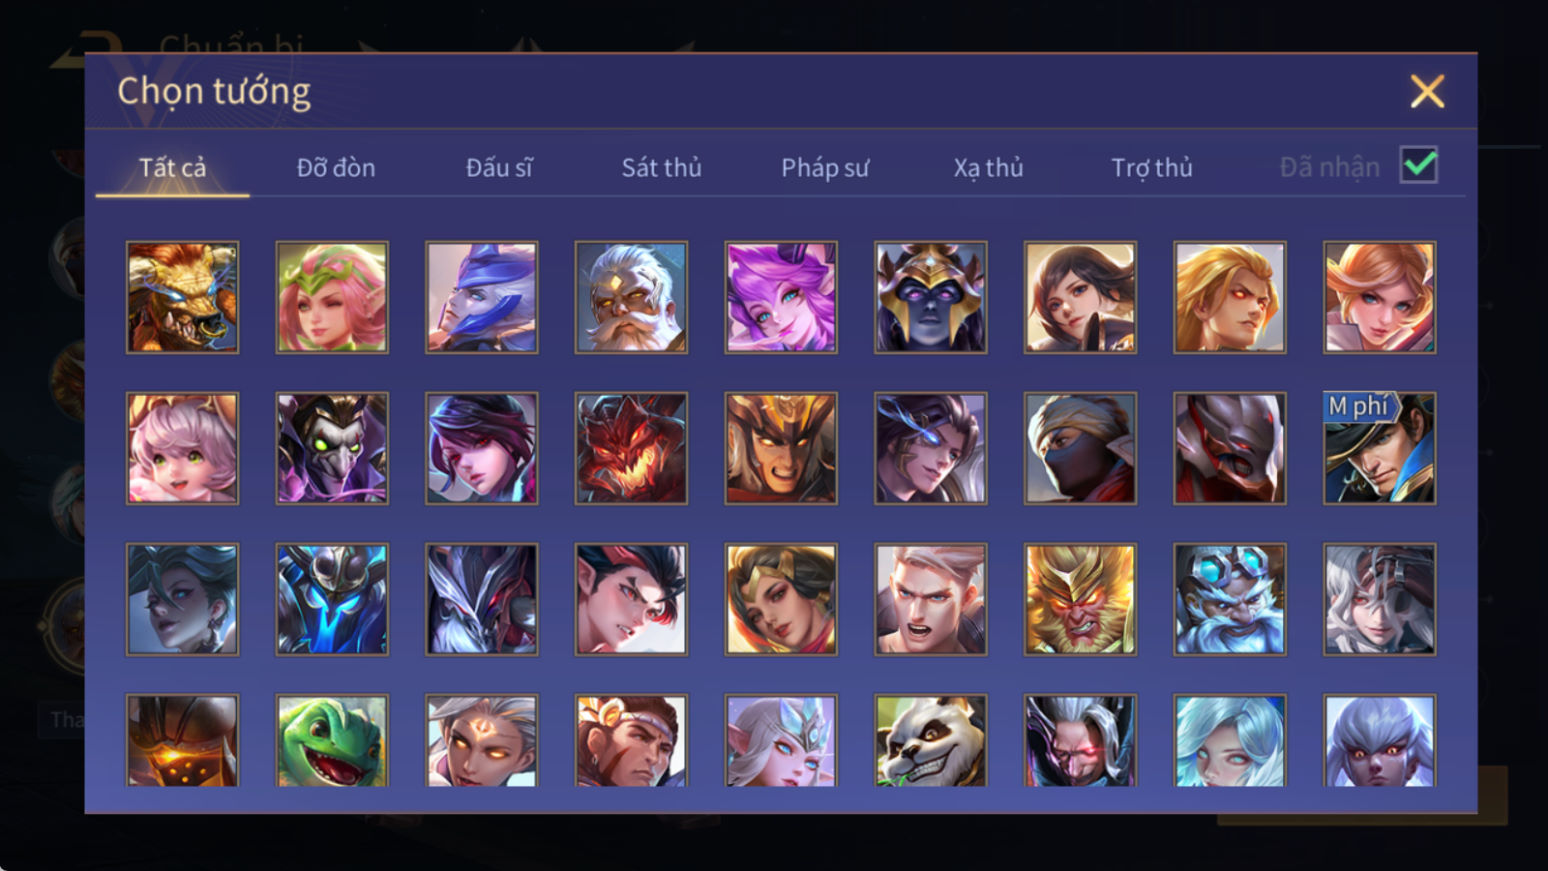
Task: Select the golden bull hero portrait
Action: point(182,297)
